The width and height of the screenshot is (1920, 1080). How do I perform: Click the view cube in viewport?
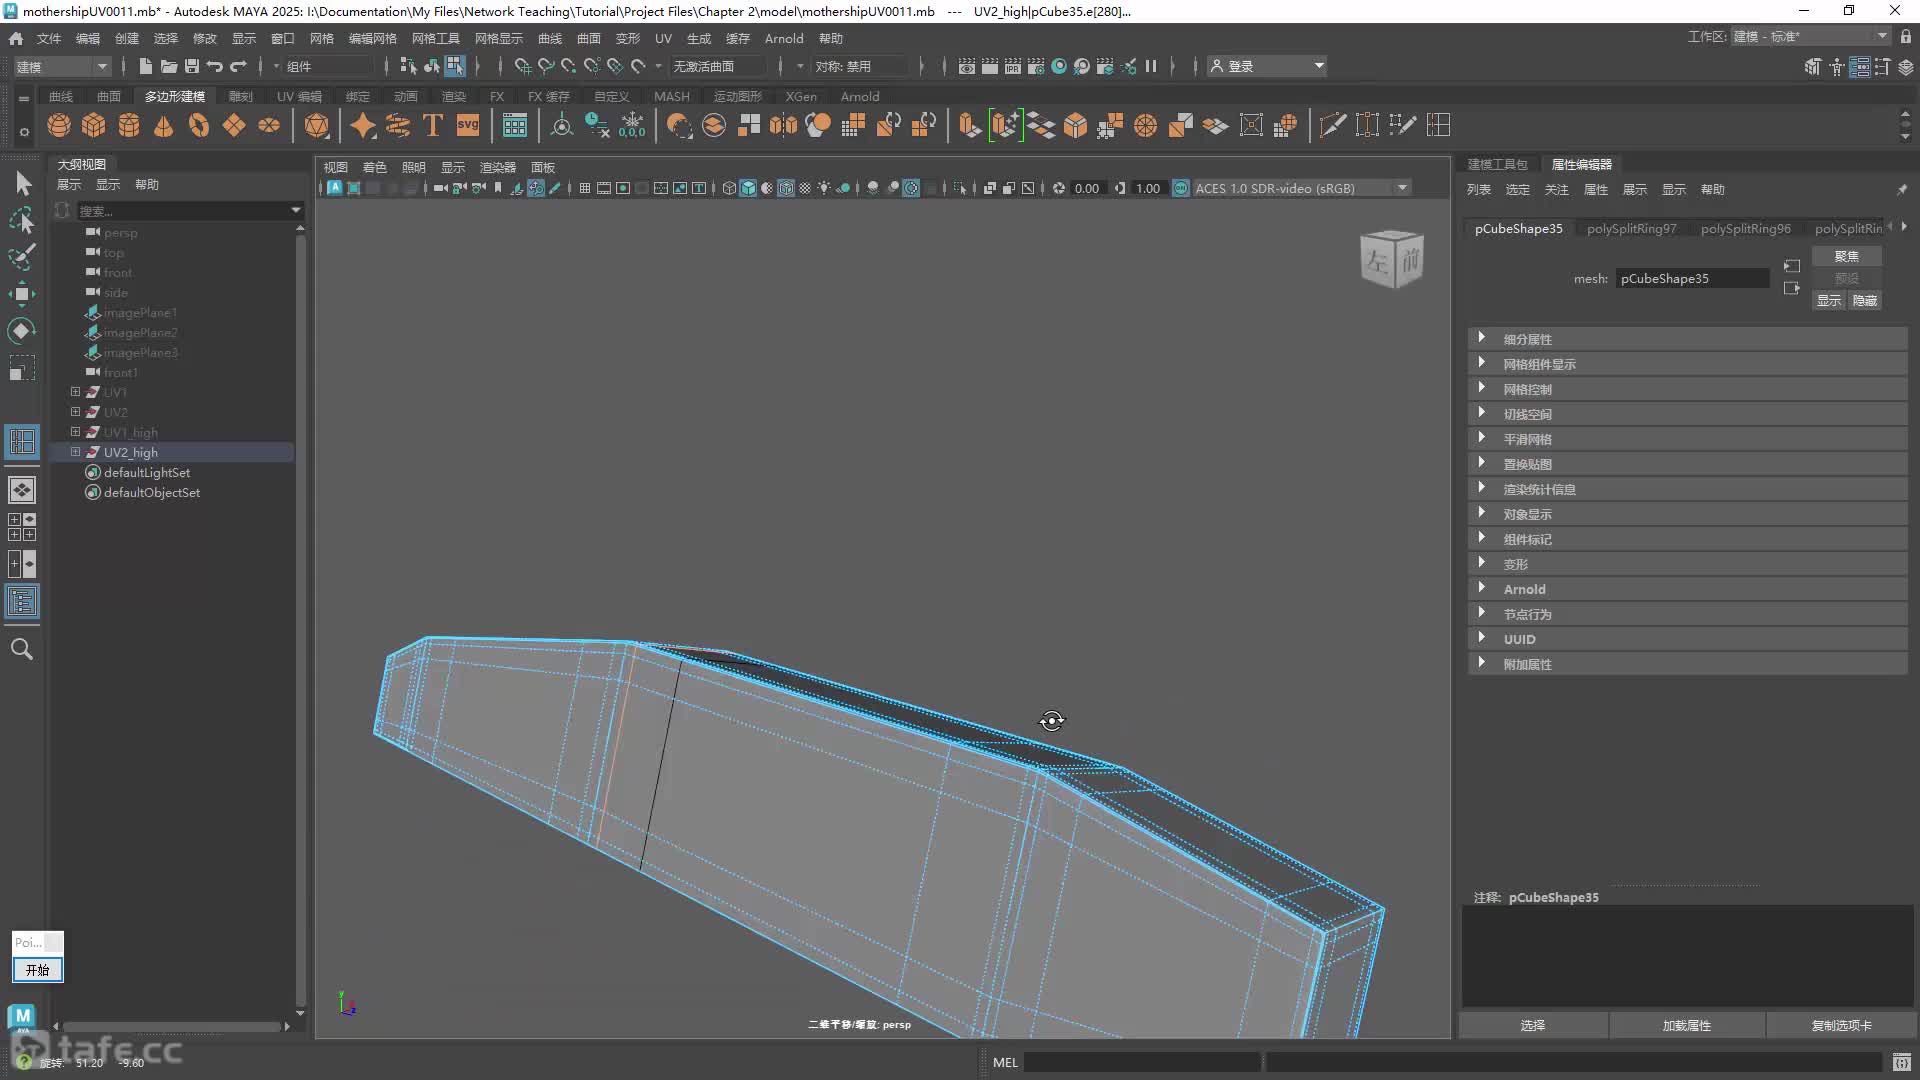pyautogui.click(x=1392, y=259)
